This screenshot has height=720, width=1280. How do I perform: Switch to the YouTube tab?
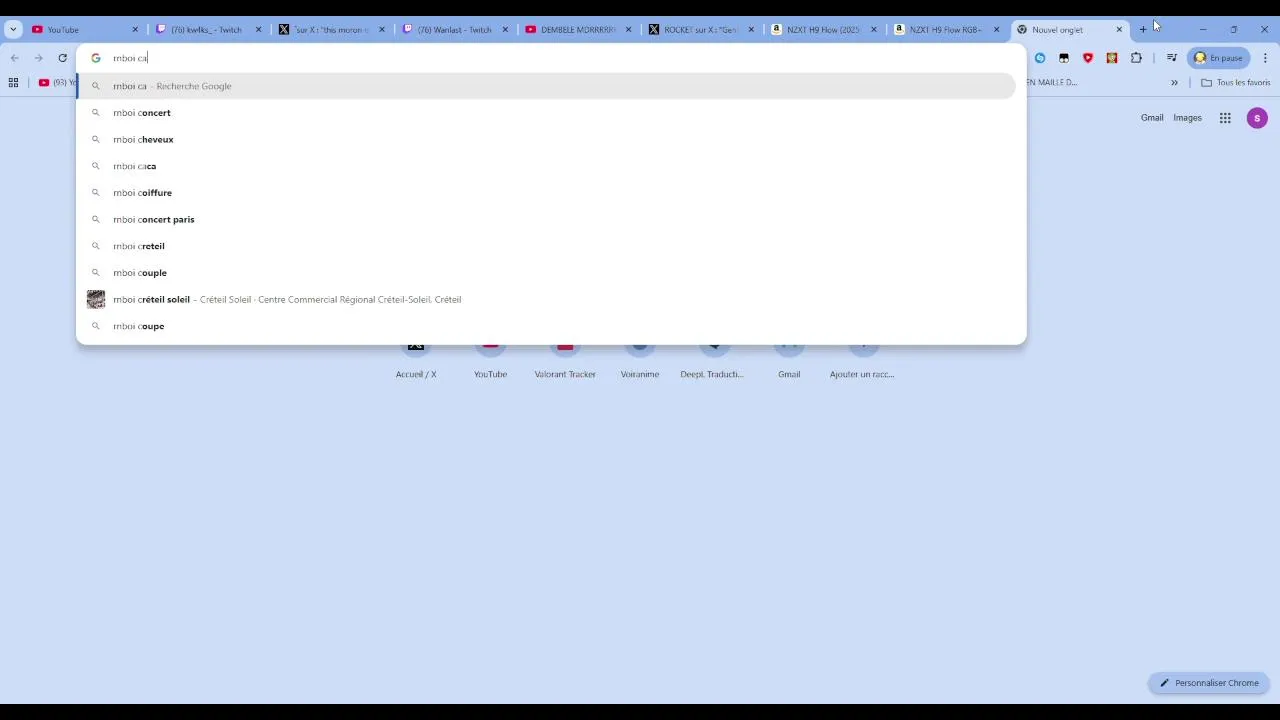(84, 29)
